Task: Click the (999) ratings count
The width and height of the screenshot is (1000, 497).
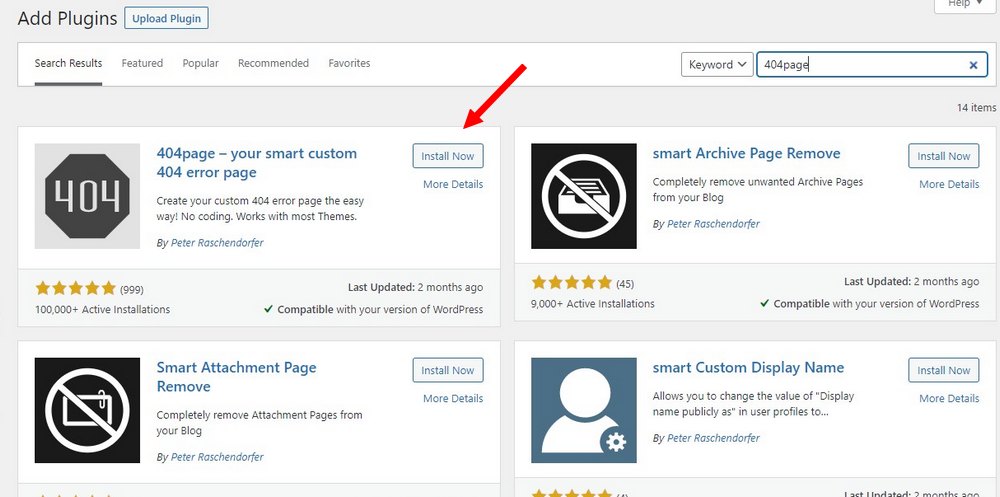Action: click(x=132, y=290)
